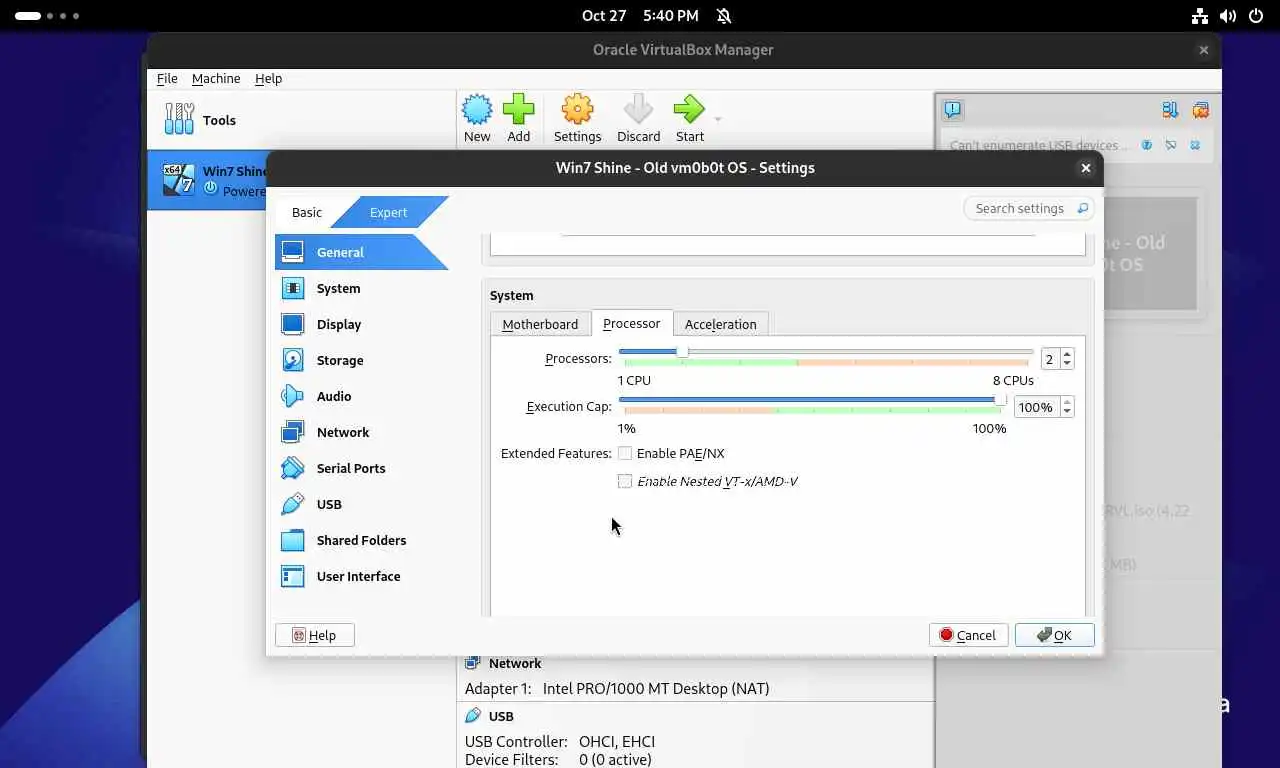Open the Storage settings category
Screen dimensions: 1280x768
point(361,360)
